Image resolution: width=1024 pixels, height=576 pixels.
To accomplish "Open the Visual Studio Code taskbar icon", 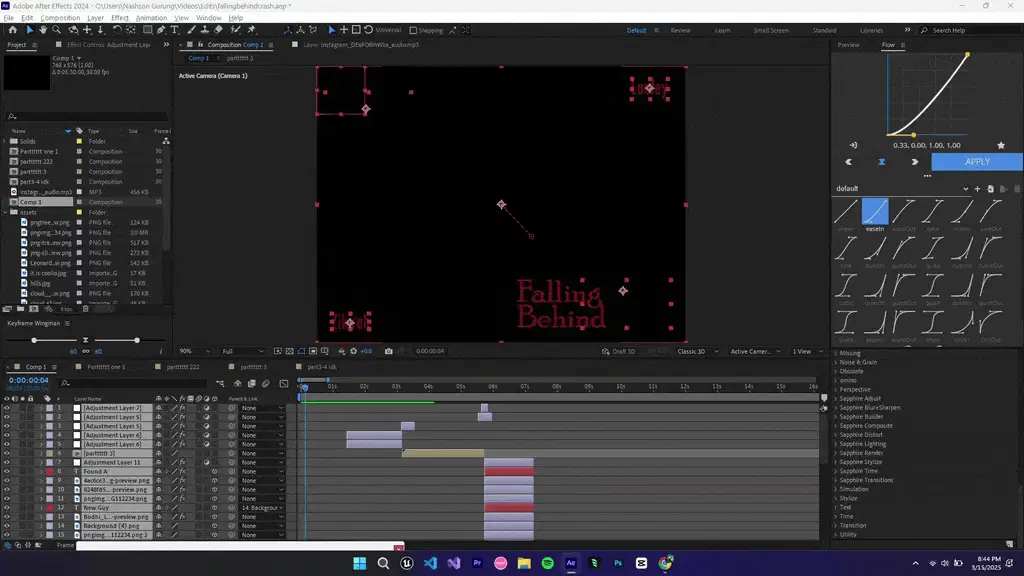I will tap(430, 563).
